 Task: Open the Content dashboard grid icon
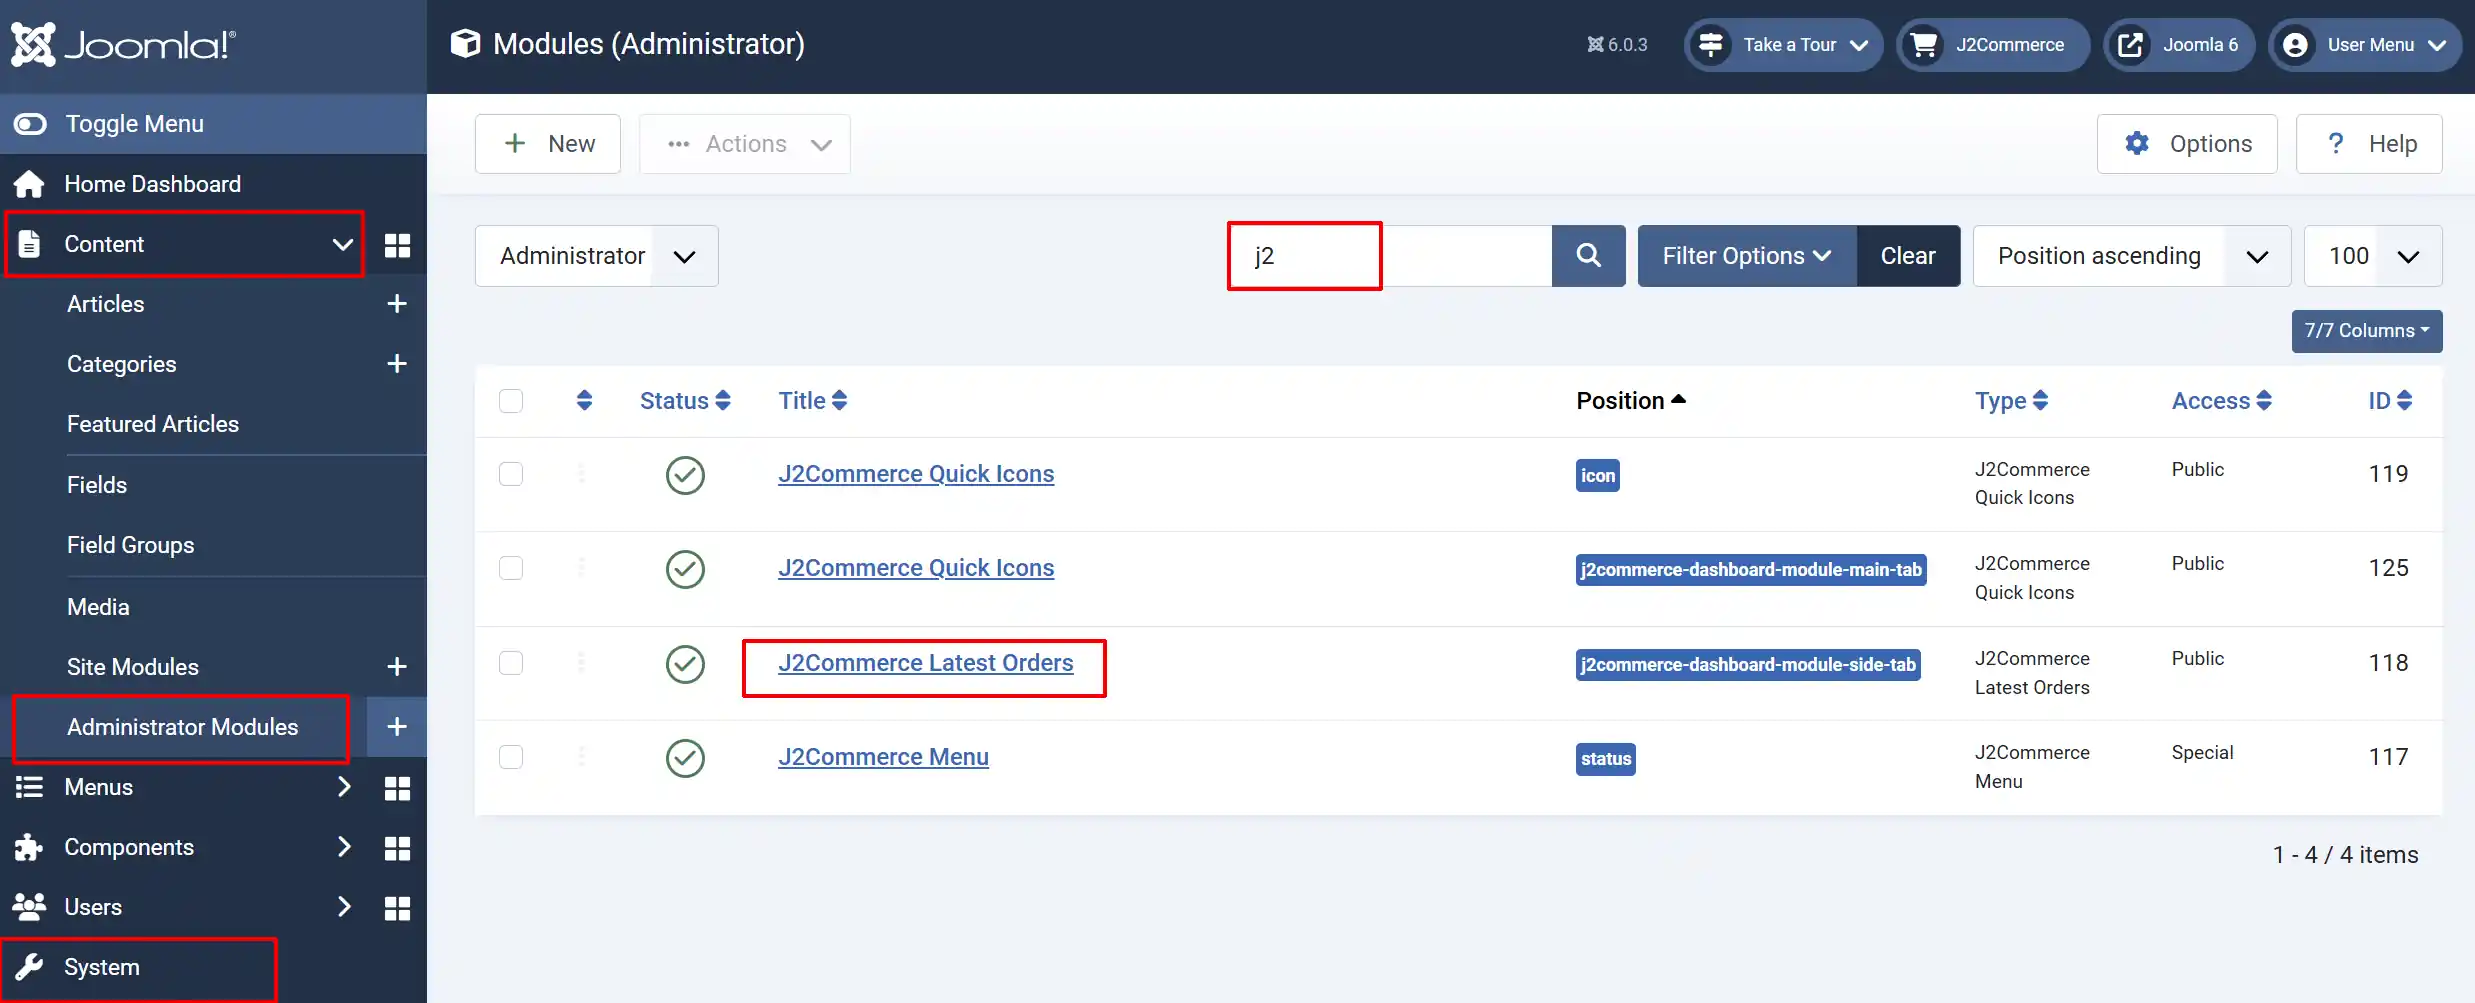[x=397, y=245]
